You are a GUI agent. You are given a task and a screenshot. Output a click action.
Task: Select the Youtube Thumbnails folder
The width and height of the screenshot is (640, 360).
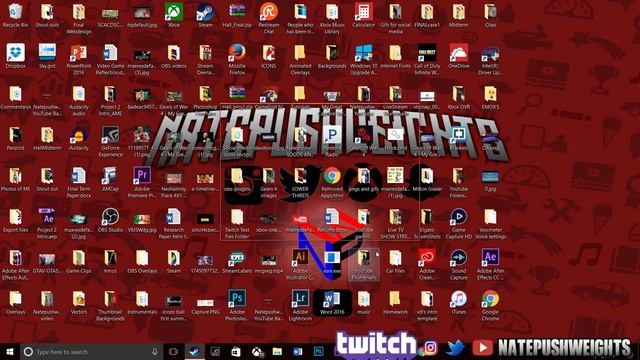click(364, 264)
